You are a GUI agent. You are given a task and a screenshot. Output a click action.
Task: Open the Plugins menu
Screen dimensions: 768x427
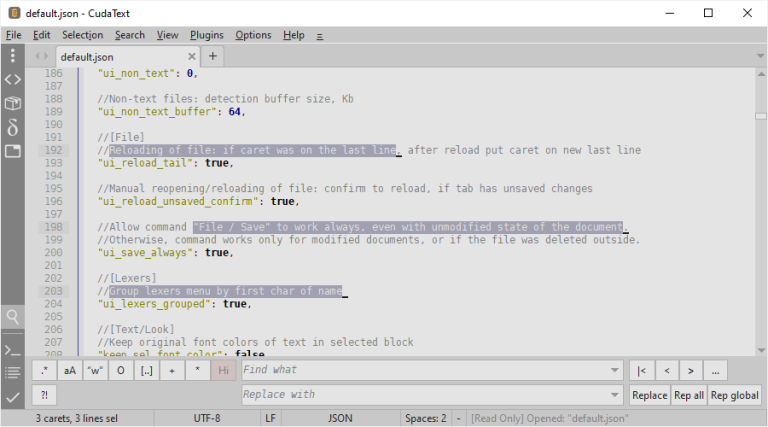pos(207,35)
